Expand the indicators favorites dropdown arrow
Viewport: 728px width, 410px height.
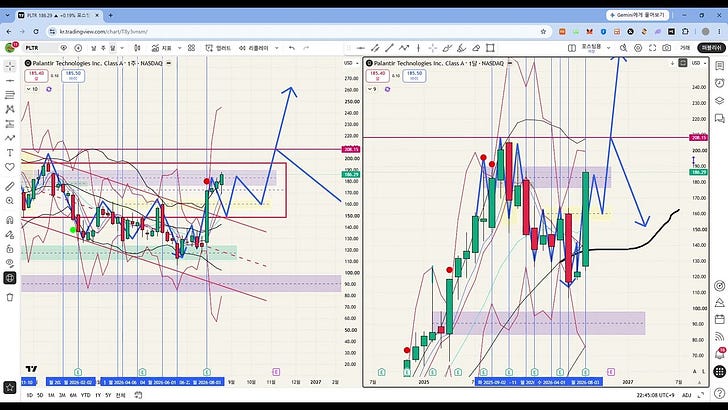(x=180, y=48)
